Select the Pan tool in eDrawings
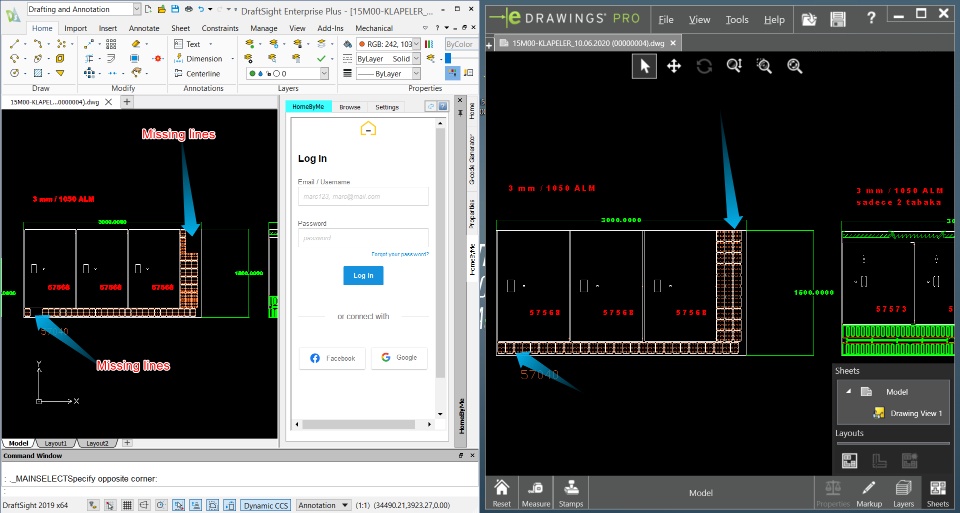The height and width of the screenshot is (513, 960). point(674,66)
